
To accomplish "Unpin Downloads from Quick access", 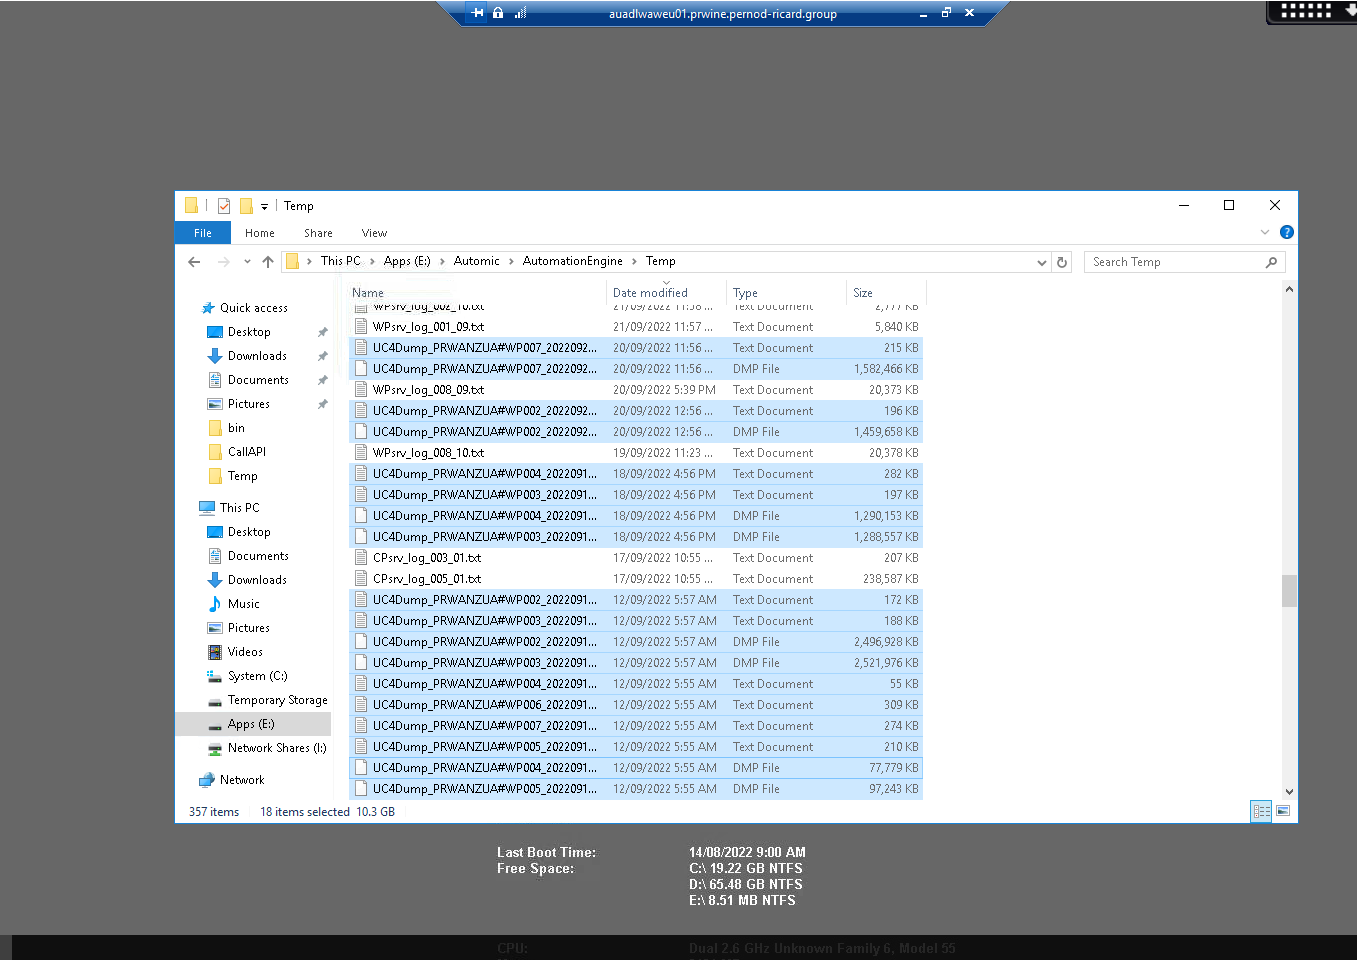I will click(x=322, y=356).
